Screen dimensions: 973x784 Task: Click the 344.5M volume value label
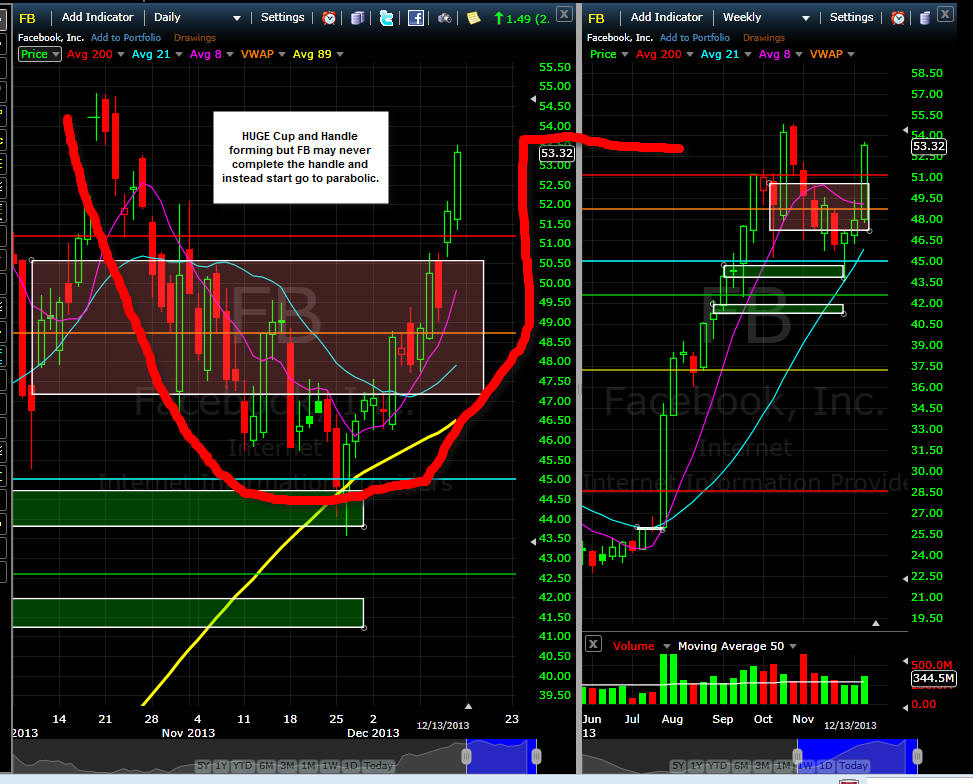tap(933, 678)
